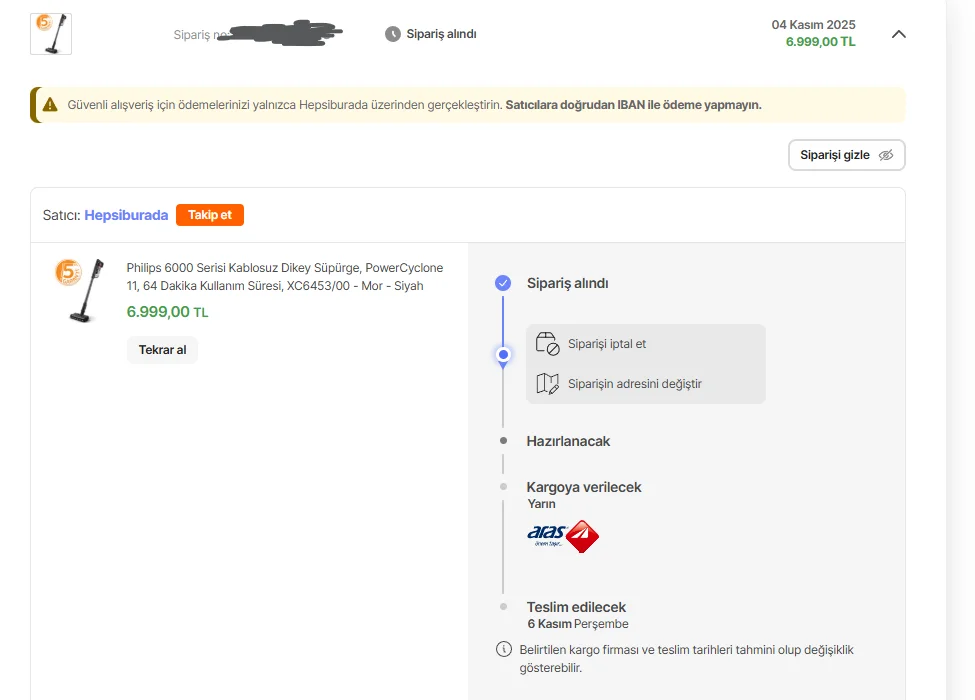Image resolution: width=975 pixels, height=700 pixels.
Task: Click the vacuum product thumbnail image
Action: click(x=80, y=290)
